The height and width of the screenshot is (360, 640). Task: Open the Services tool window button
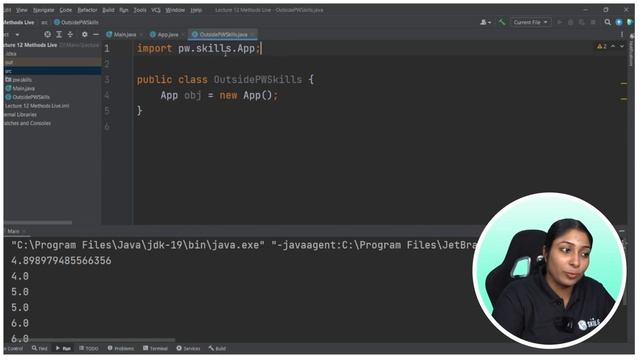coord(188,349)
